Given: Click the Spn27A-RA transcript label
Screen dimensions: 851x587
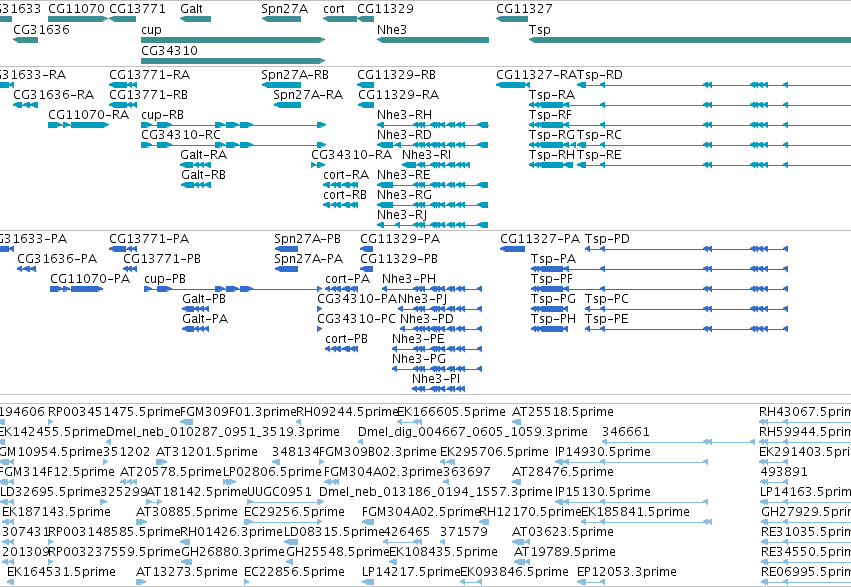Looking at the screenshot, I should coord(308,95).
